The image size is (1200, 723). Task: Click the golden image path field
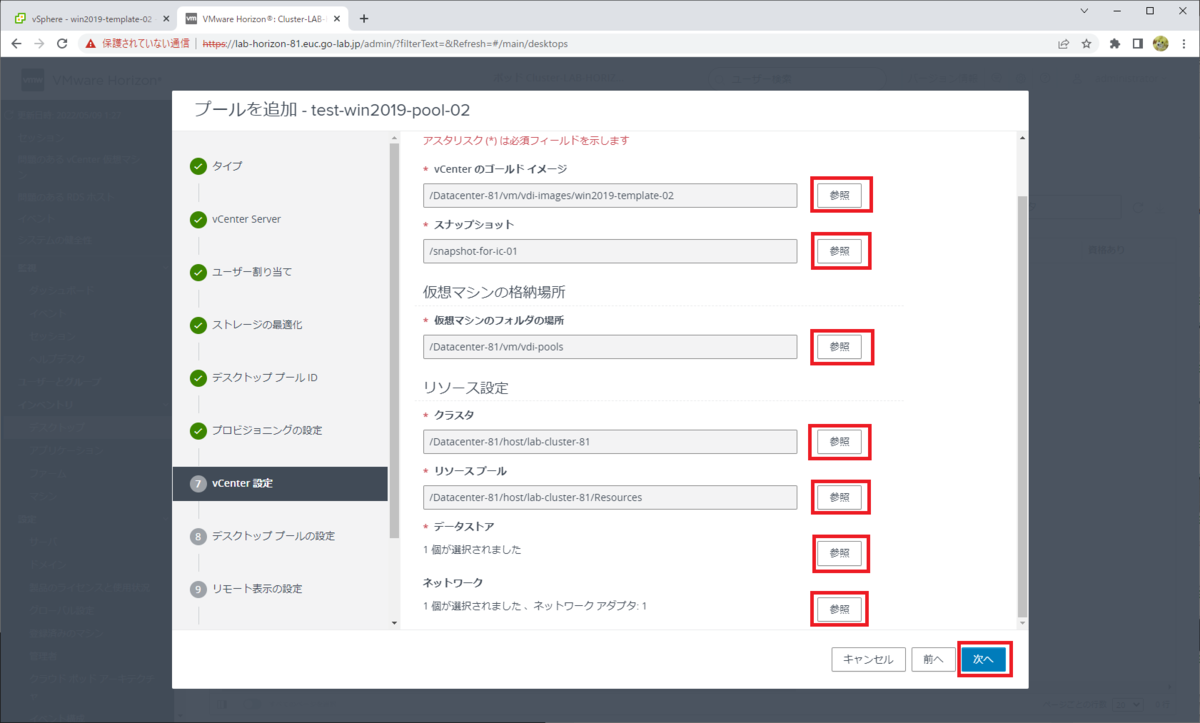pos(610,195)
